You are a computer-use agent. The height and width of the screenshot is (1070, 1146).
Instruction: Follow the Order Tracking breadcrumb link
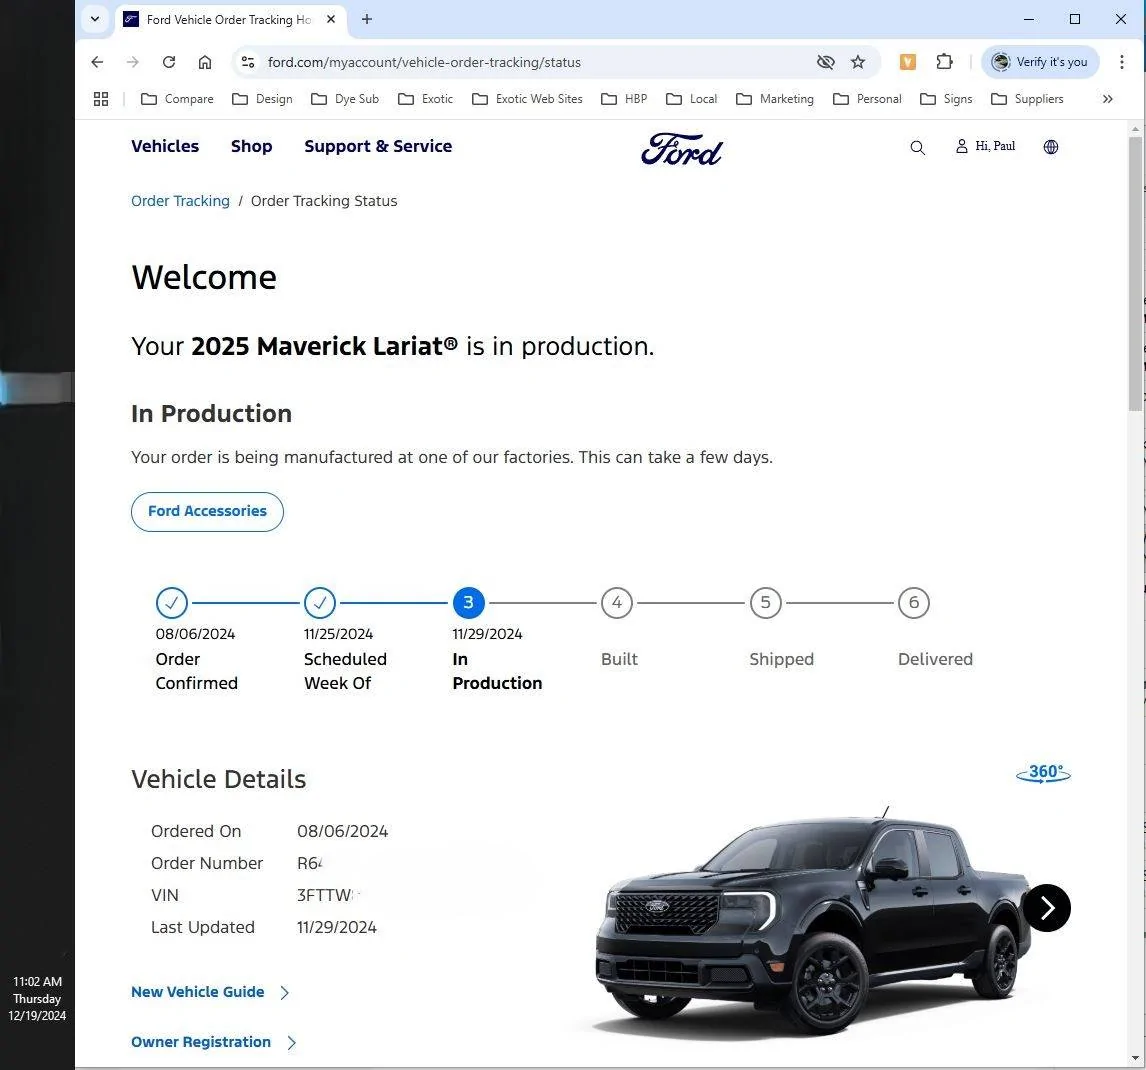[181, 201]
